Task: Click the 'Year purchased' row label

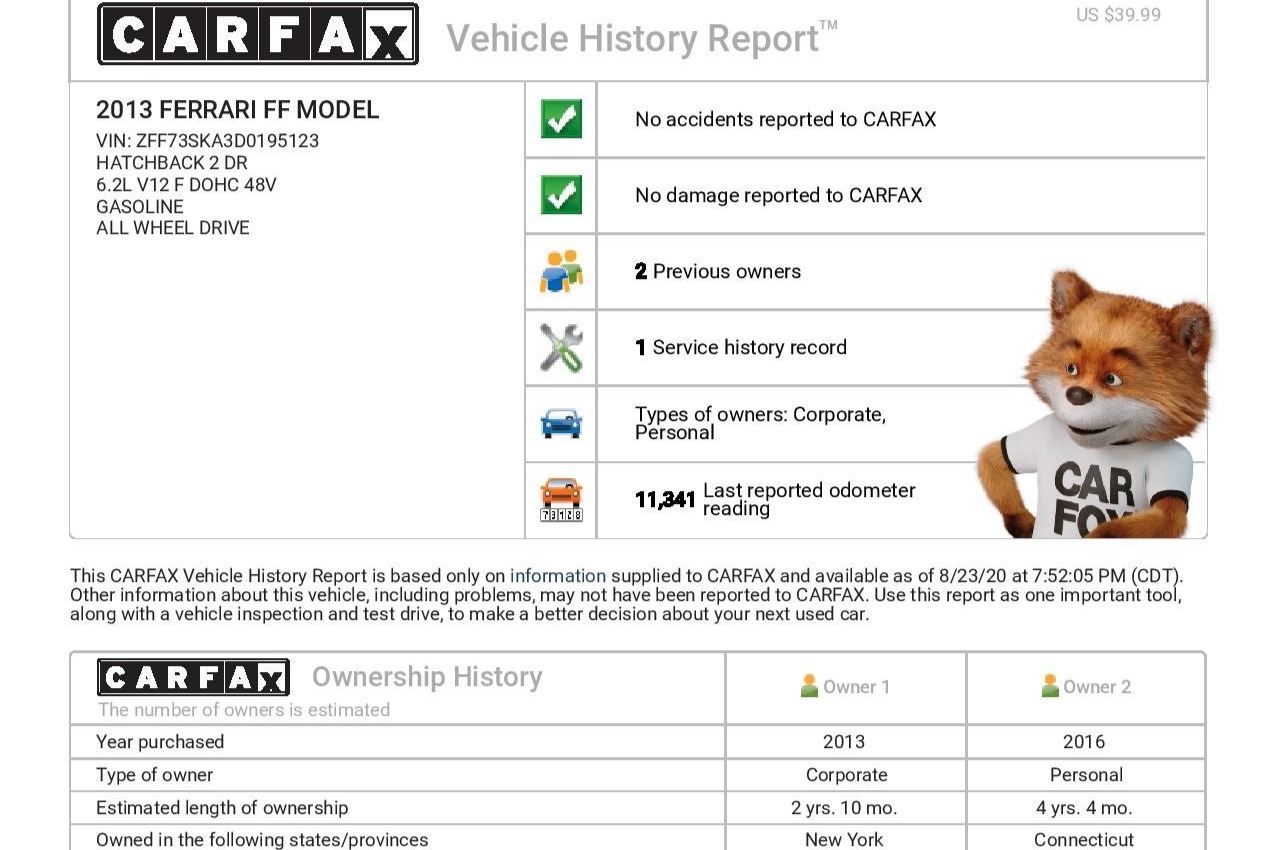Action: [160, 742]
